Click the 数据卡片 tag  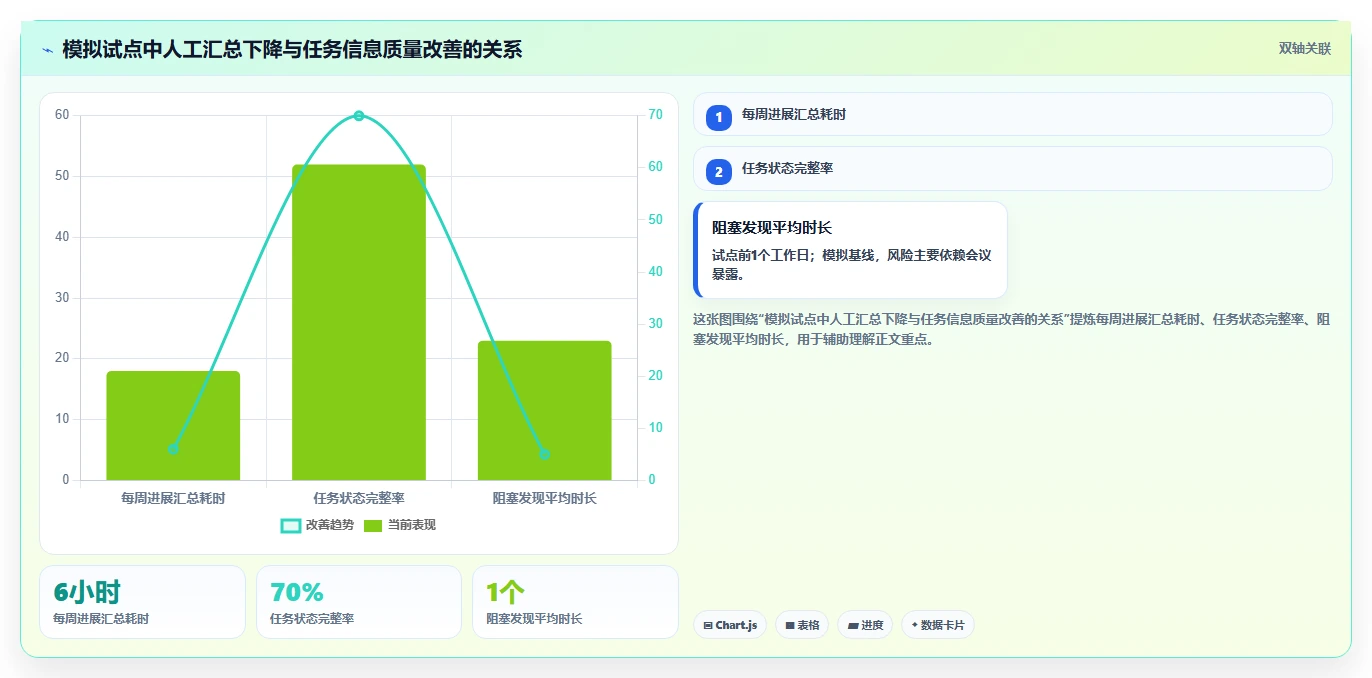(x=938, y=625)
